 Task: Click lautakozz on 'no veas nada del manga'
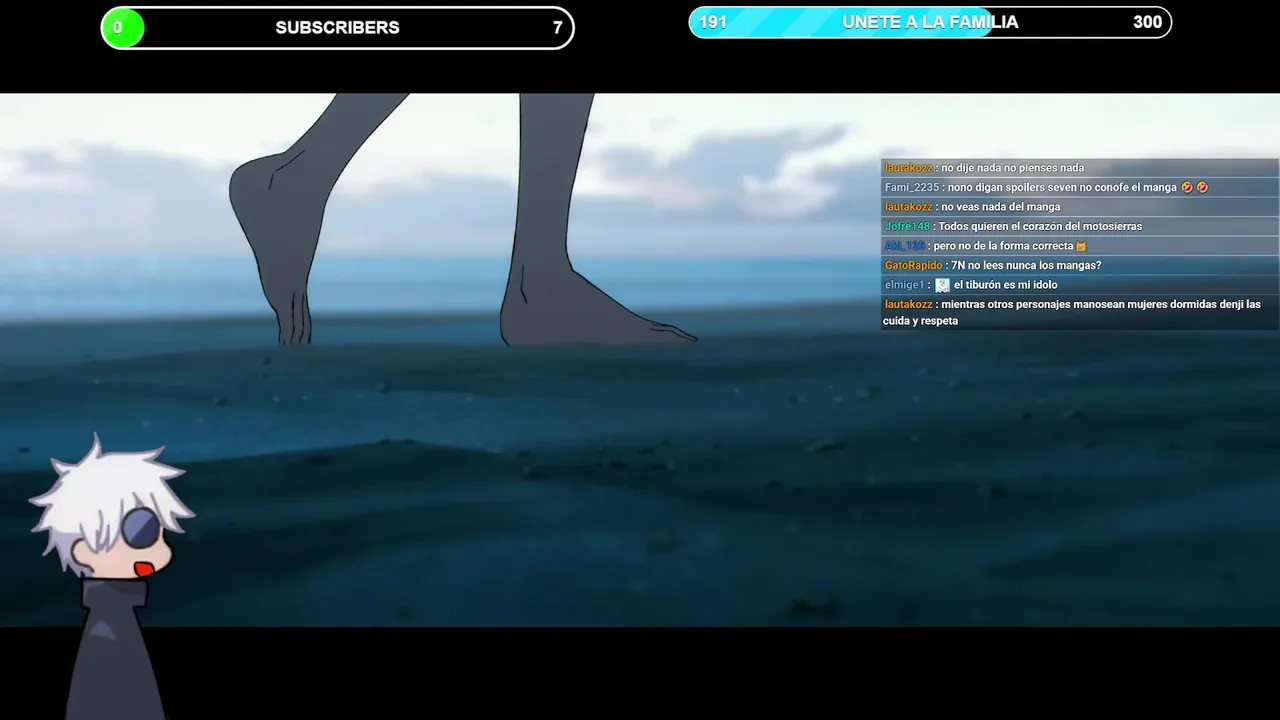pyautogui.click(x=908, y=207)
